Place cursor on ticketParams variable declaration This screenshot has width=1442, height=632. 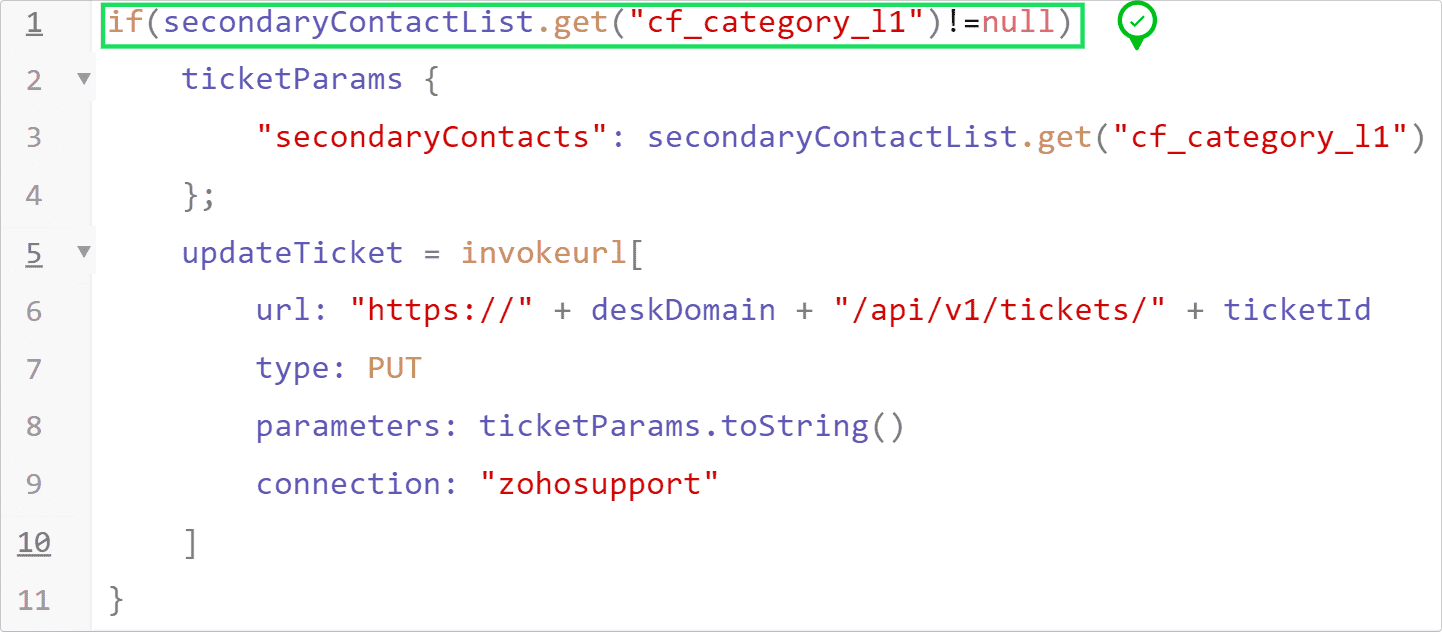pos(292,80)
